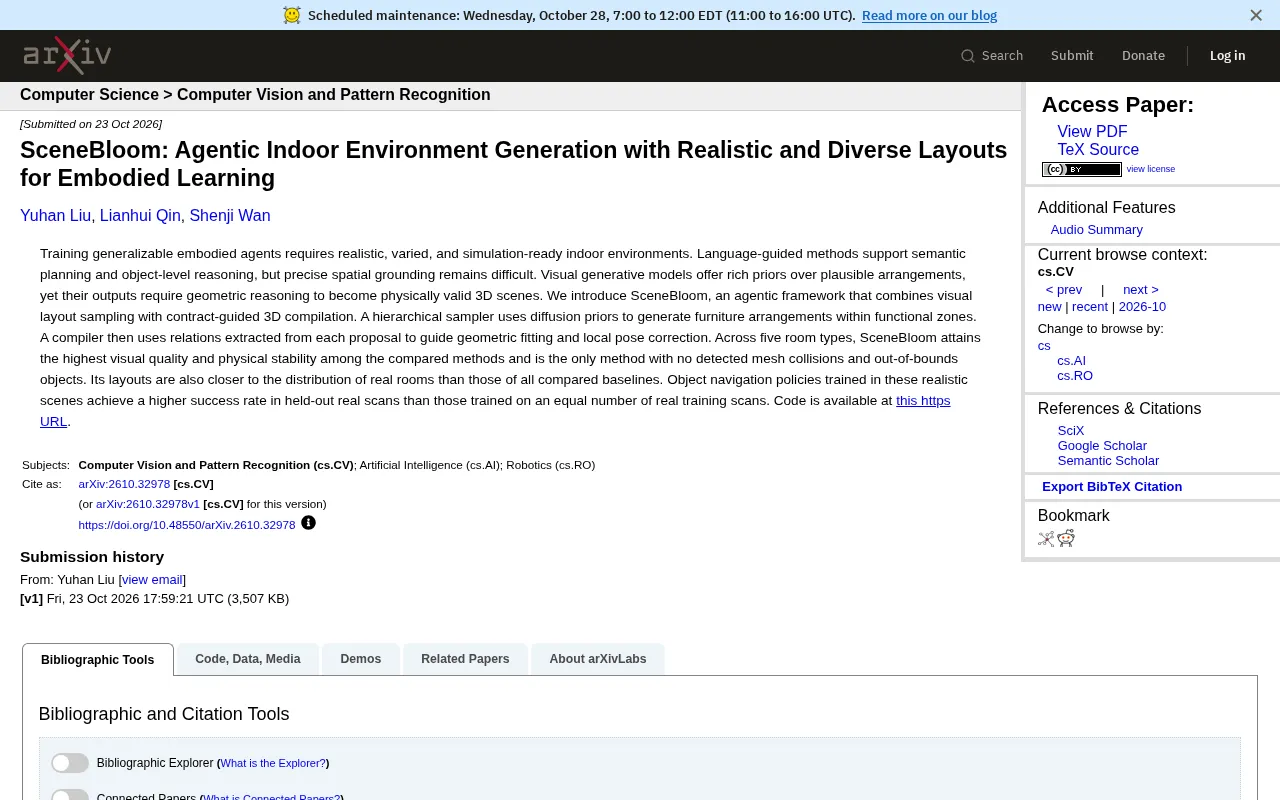This screenshot has height=800, width=1280.
Task: Click the smiley icon in the maintenance banner
Action: (291, 15)
